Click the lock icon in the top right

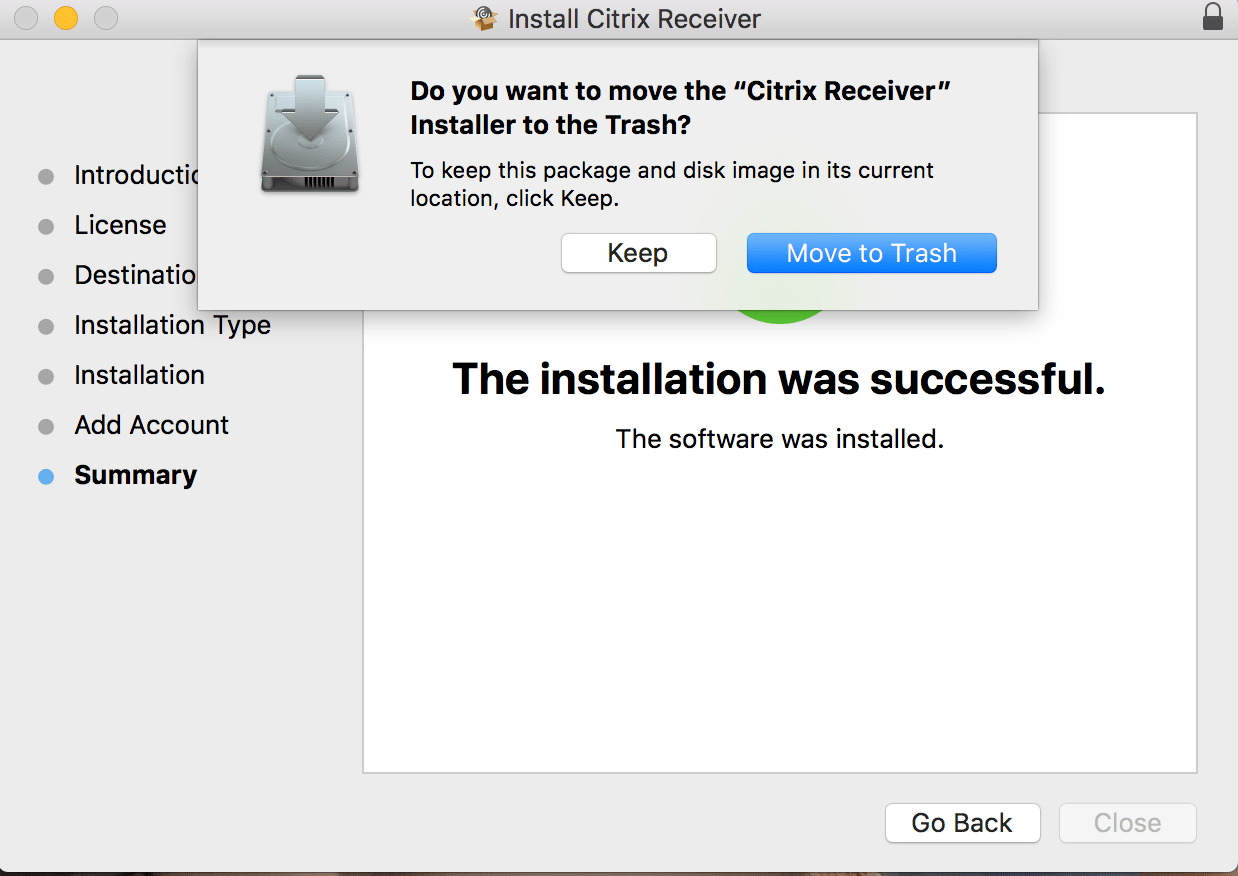(x=1212, y=17)
